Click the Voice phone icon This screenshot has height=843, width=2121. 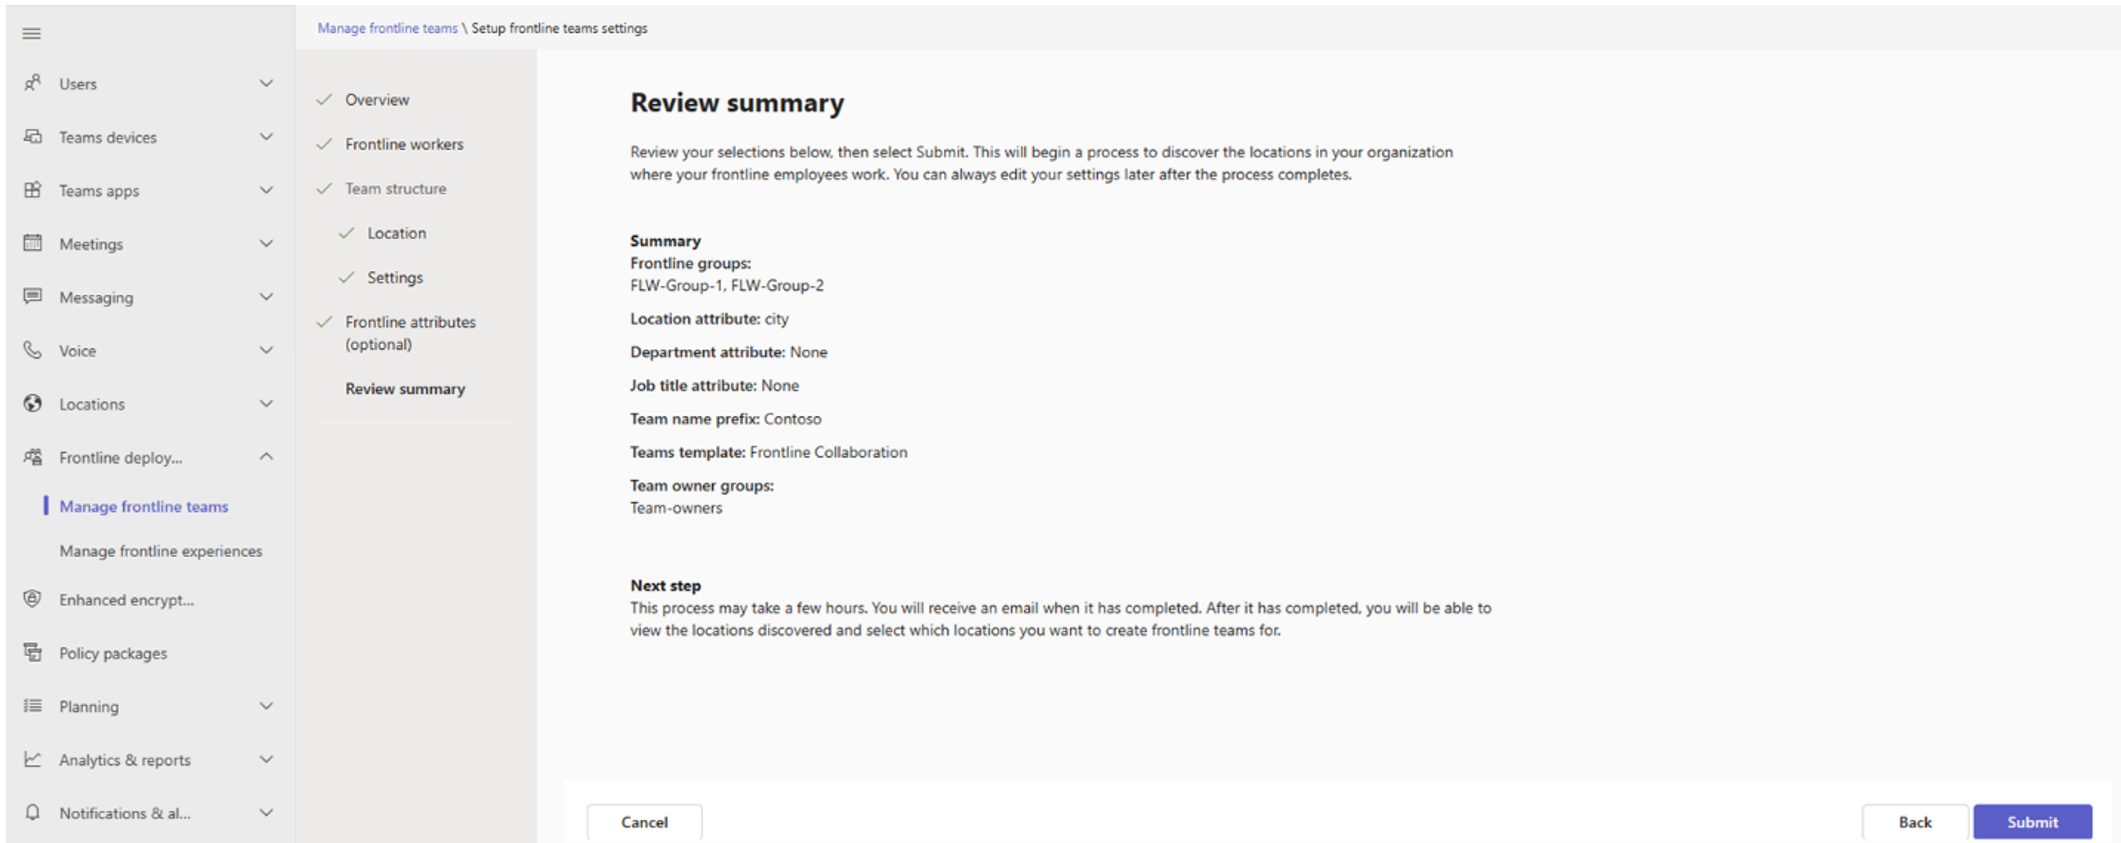[x=33, y=350]
